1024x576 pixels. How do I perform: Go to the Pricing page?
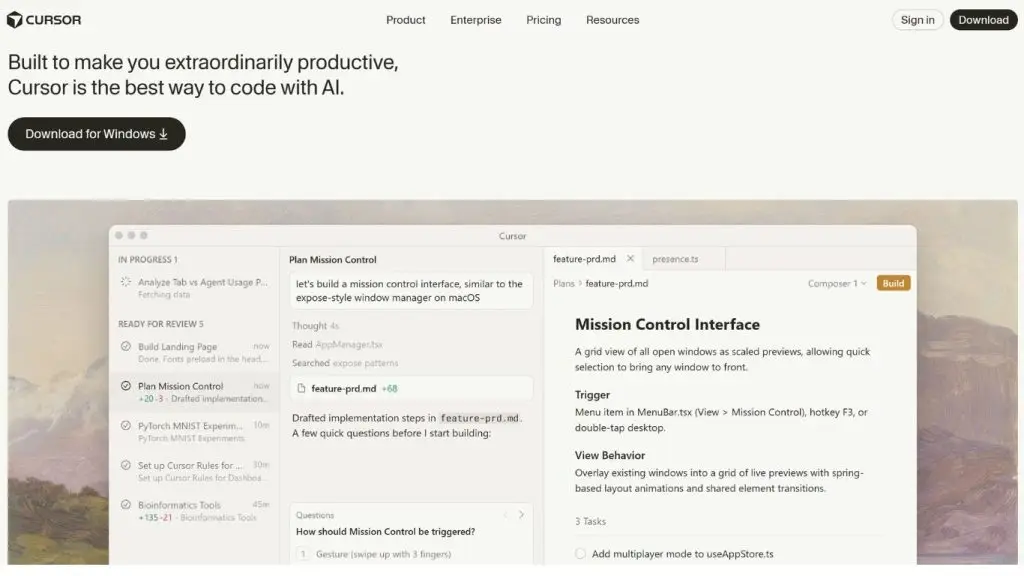(543, 20)
